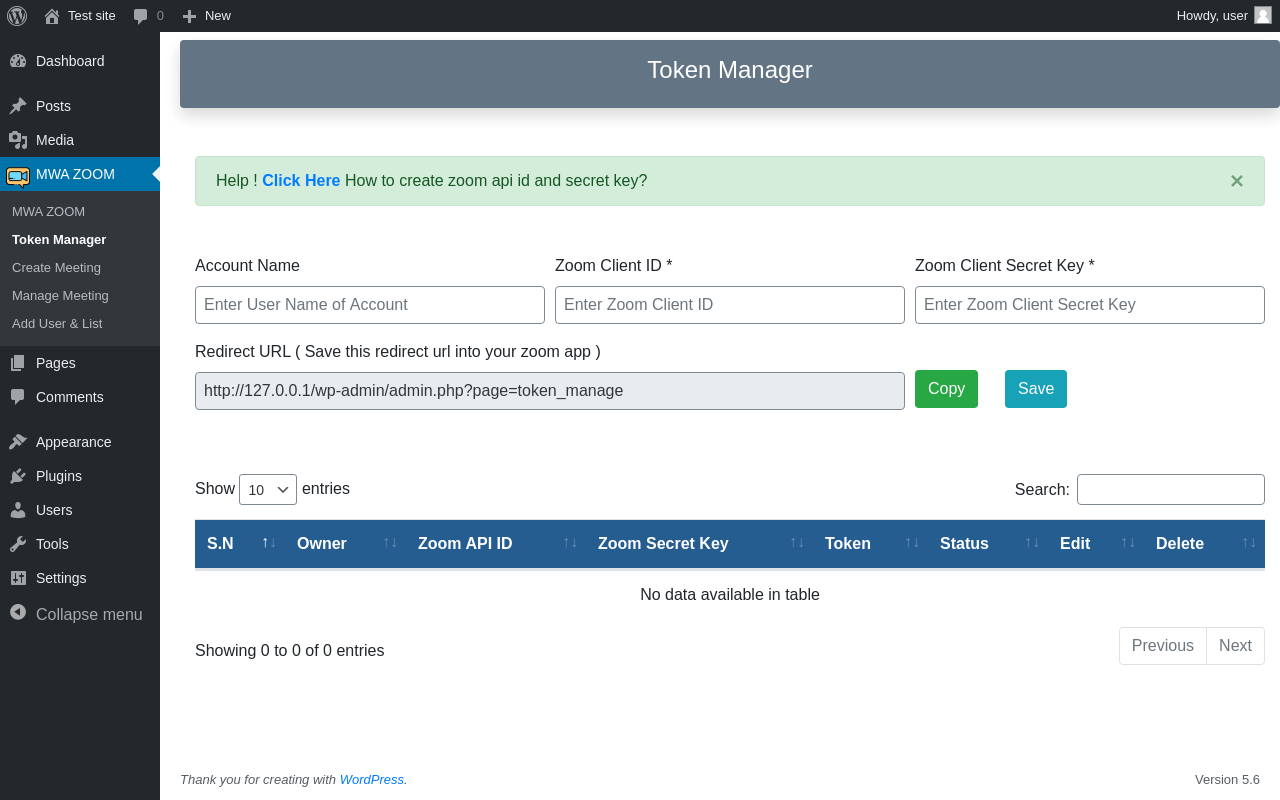Click the Redirect URL field
Viewport: 1280px width, 800px height.
(550, 391)
